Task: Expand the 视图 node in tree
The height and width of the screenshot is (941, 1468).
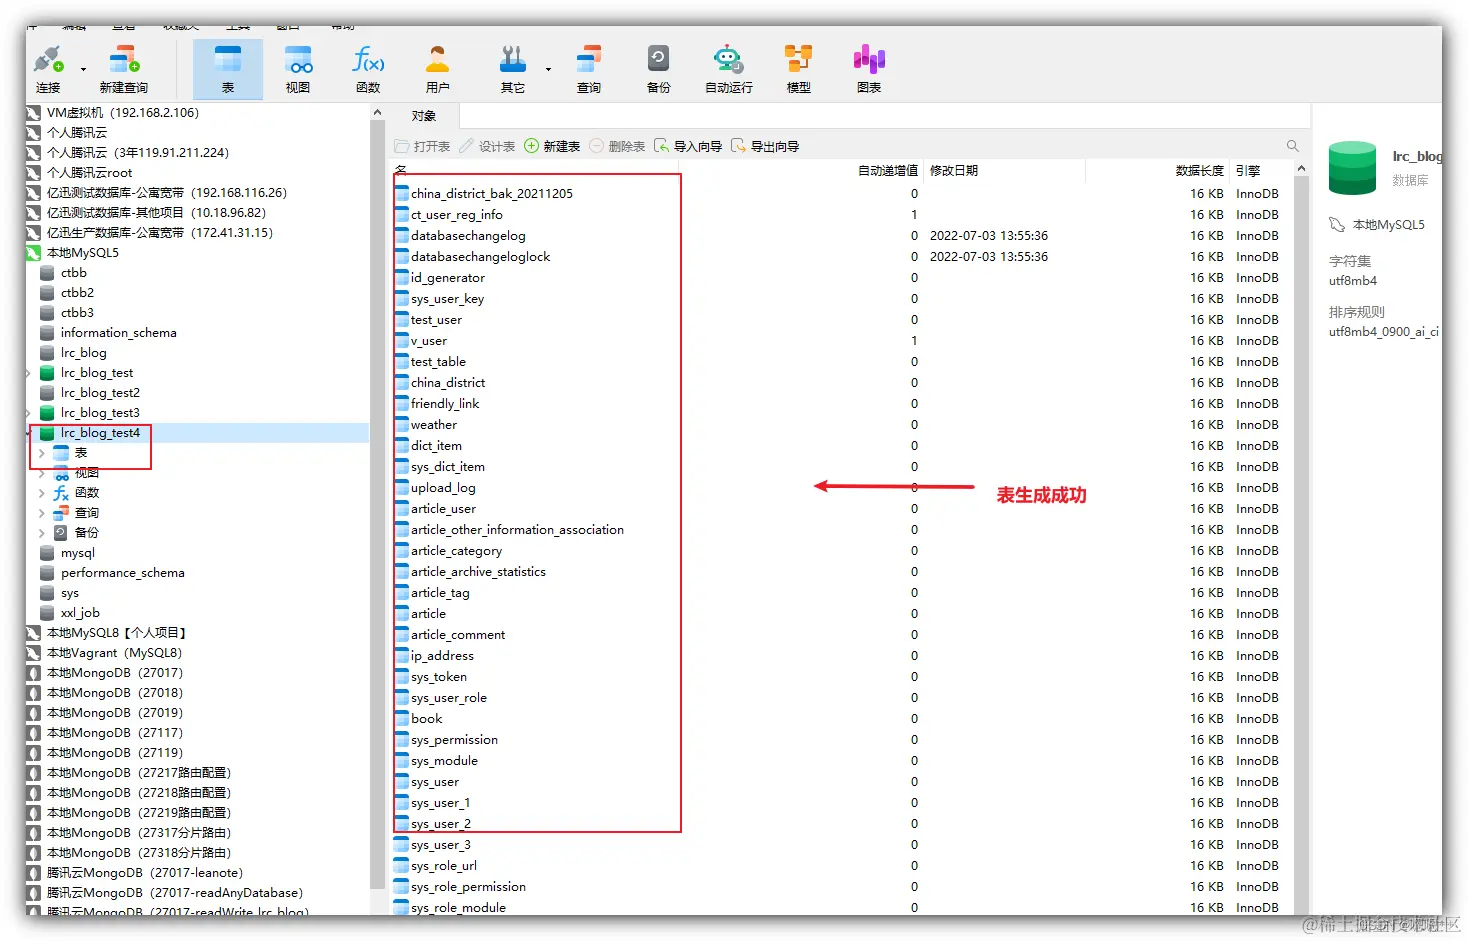Action: 41,473
